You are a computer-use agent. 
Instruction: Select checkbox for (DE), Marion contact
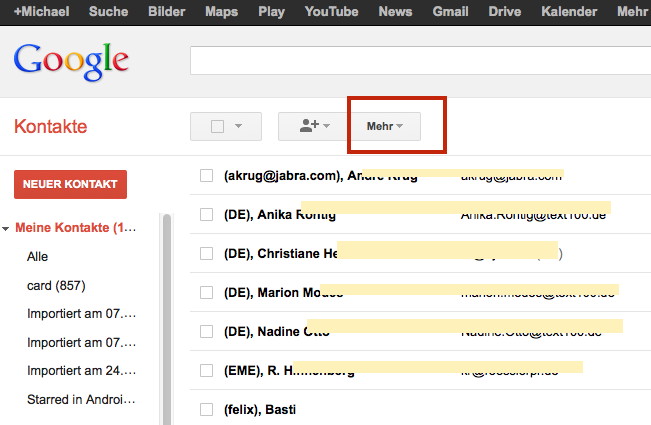(x=206, y=293)
